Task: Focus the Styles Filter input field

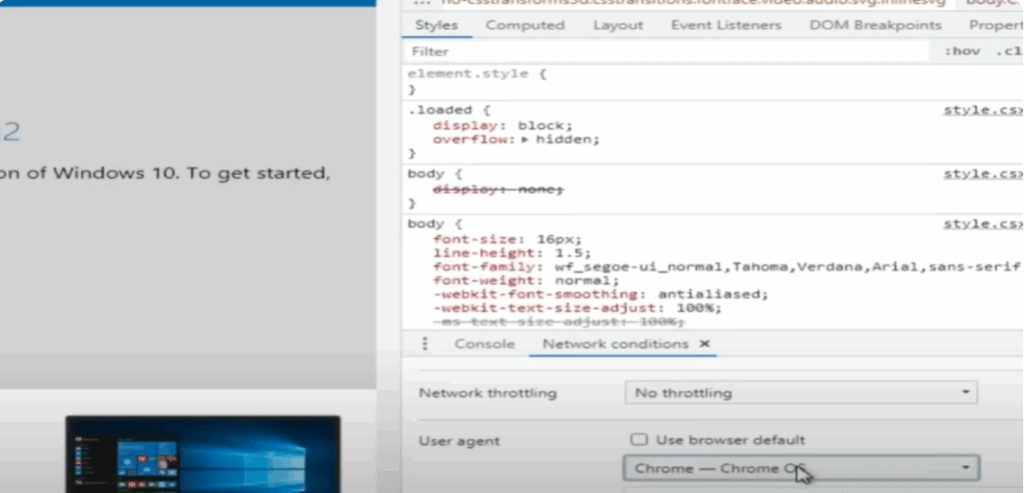Action: pyautogui.click(x=666, y=52)
